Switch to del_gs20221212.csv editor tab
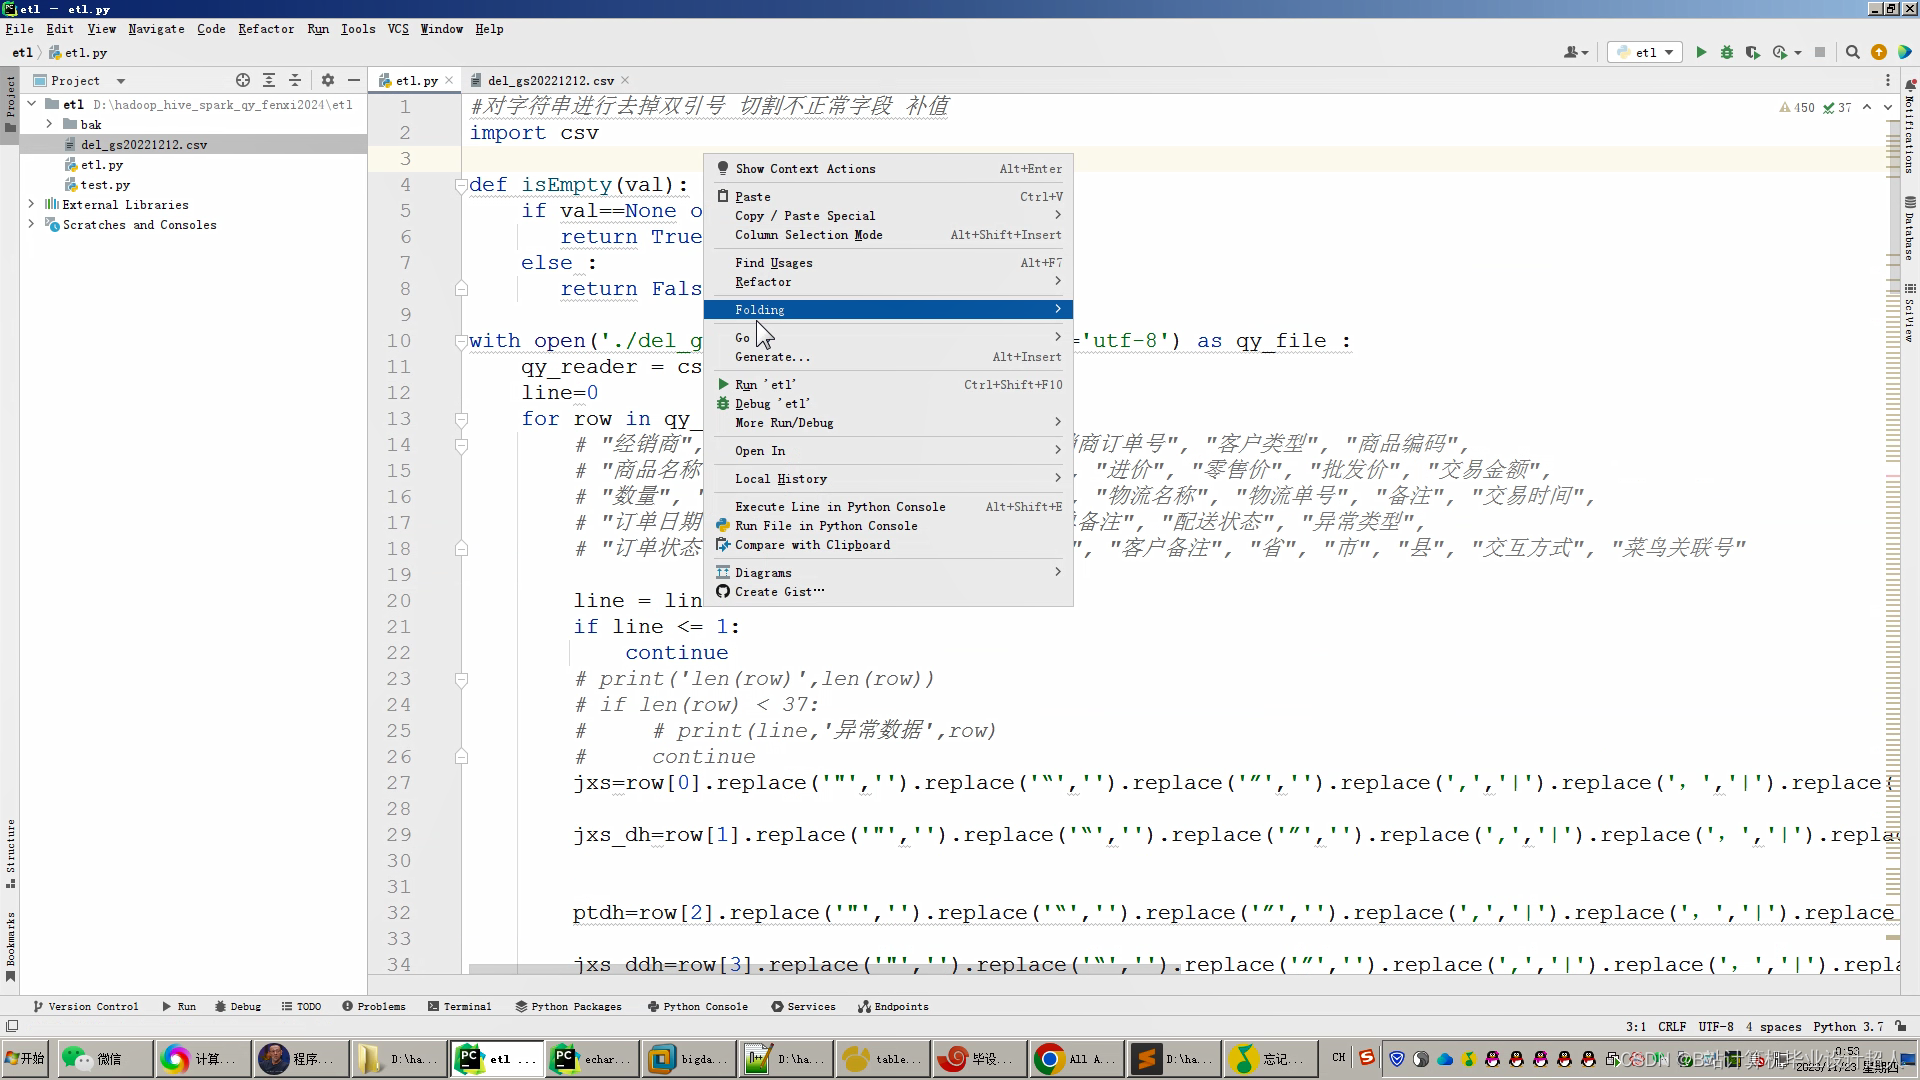 pos(550,80)
